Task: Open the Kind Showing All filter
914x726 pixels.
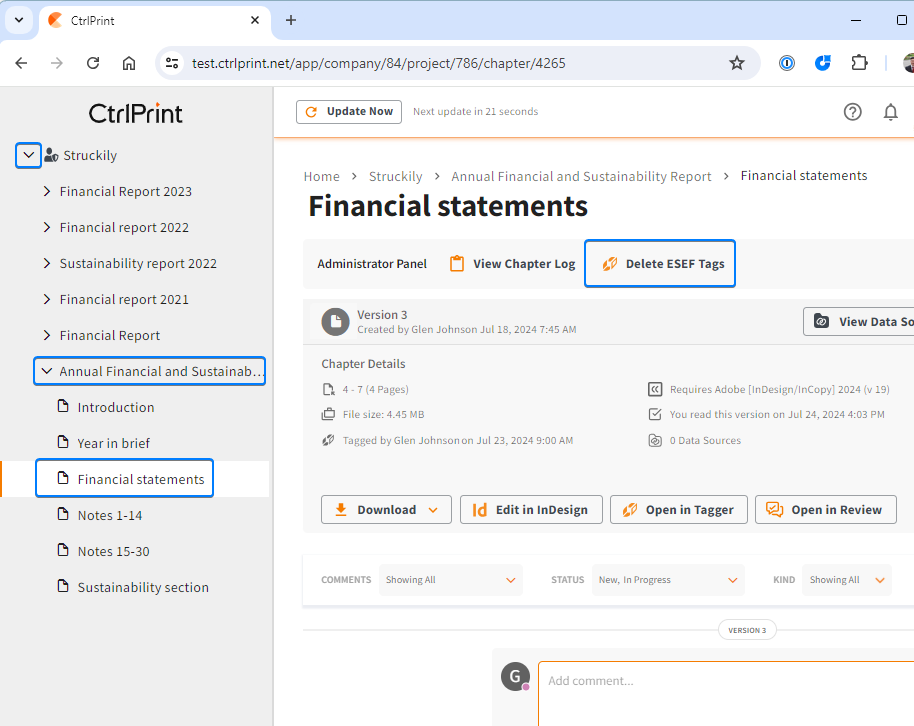Action: pos(846,580)
